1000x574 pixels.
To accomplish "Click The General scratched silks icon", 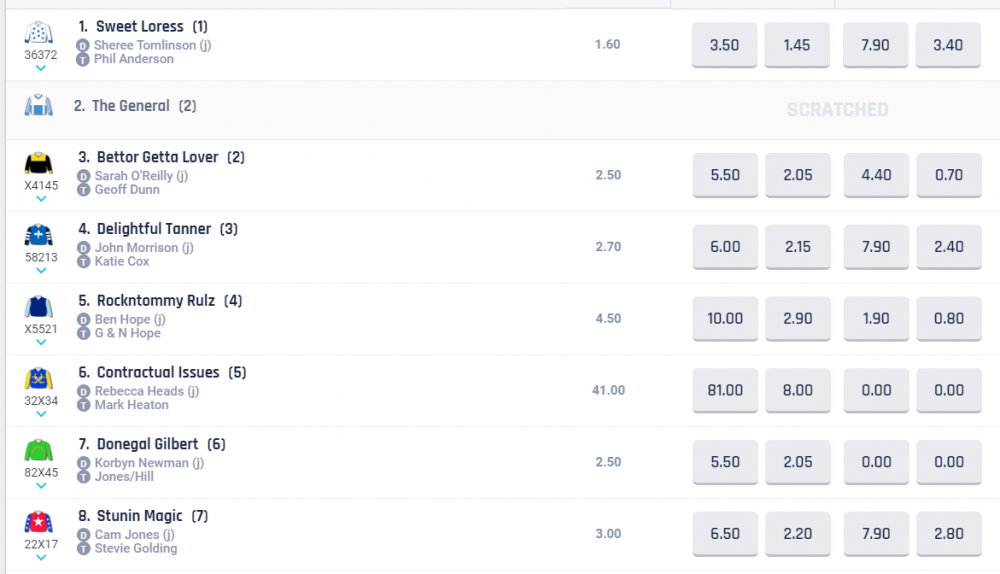I will [38, 105].
